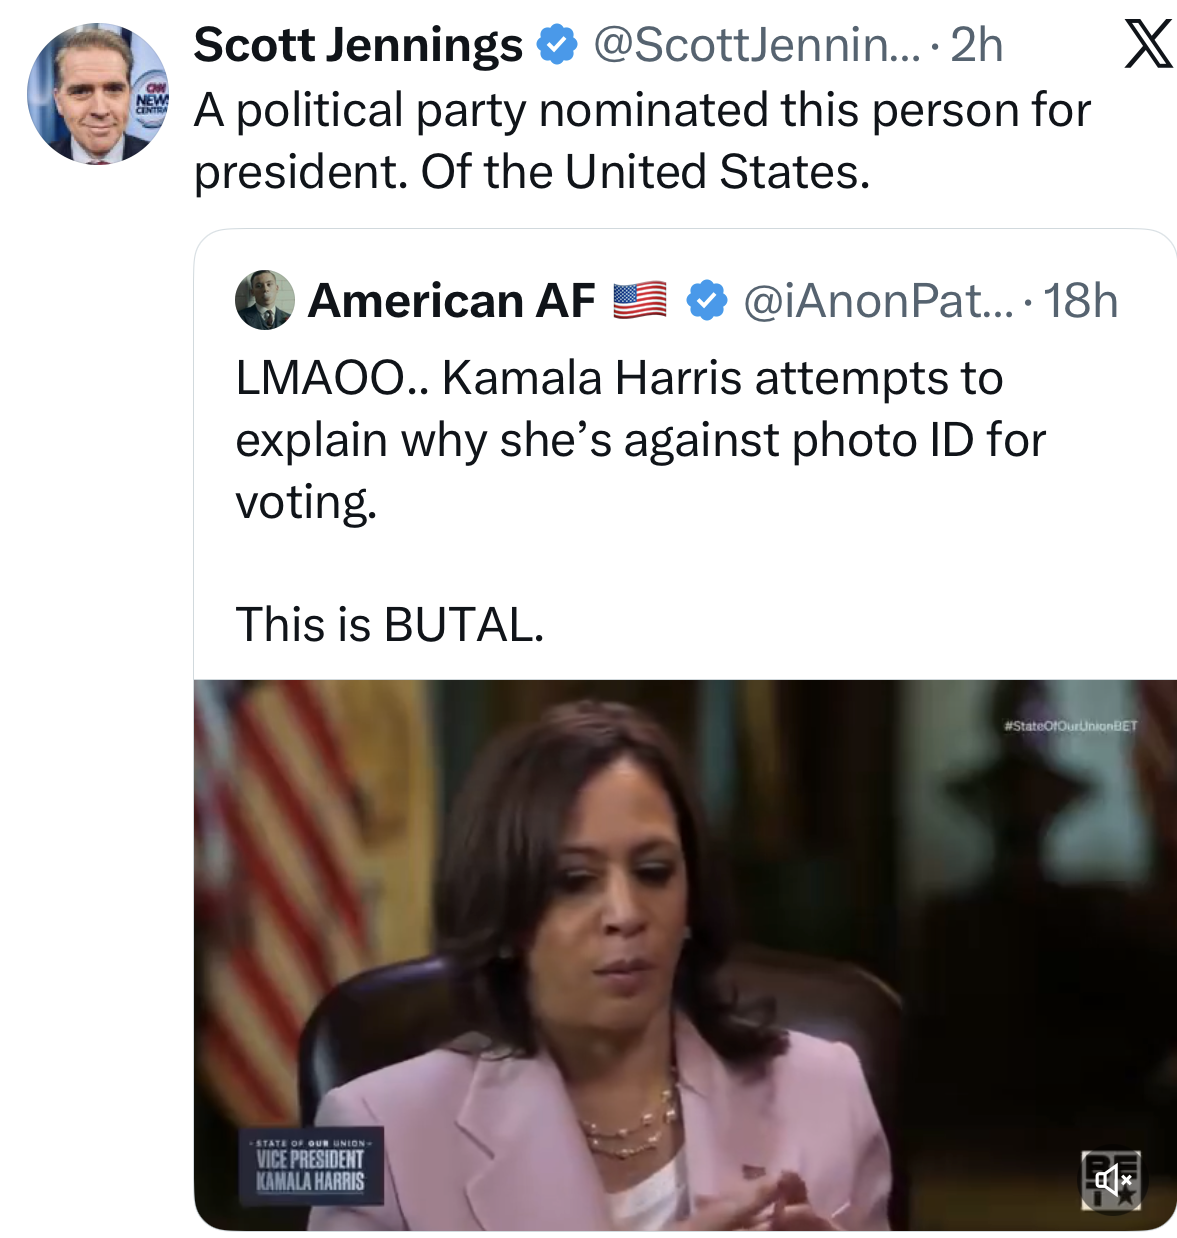Play the embedded video thumbnail
Viewport: 1177px width, 1238px height.
[x=684, y=955]
